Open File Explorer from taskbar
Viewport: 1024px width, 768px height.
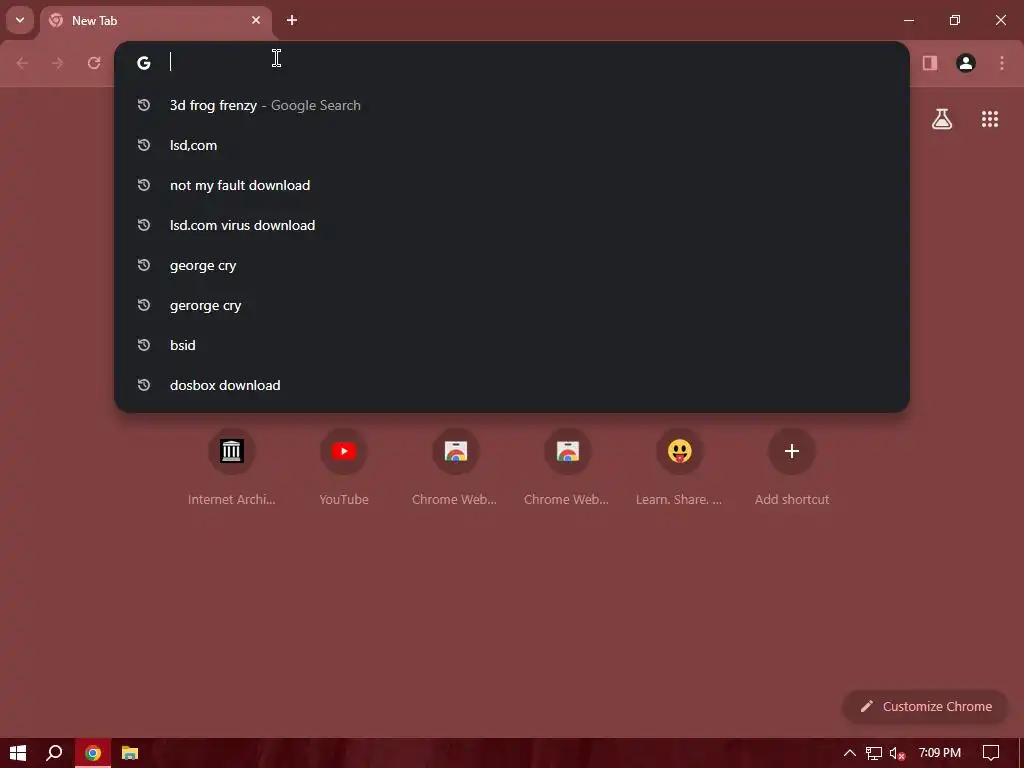click(x=130, y=753)
